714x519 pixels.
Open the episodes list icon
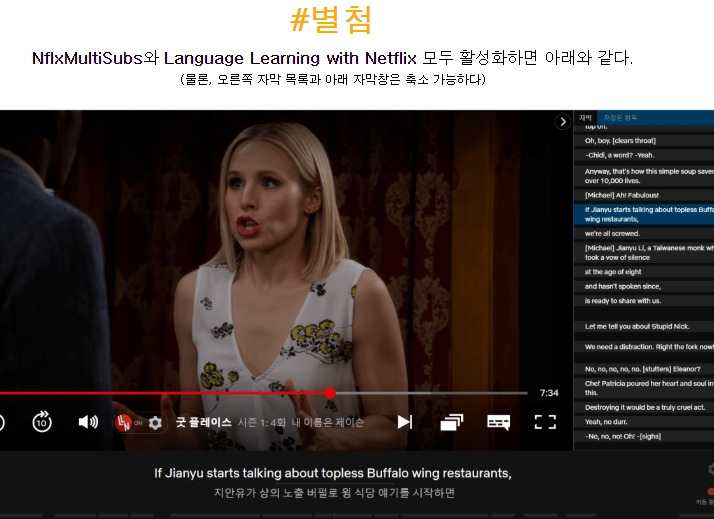coord(452,422)
